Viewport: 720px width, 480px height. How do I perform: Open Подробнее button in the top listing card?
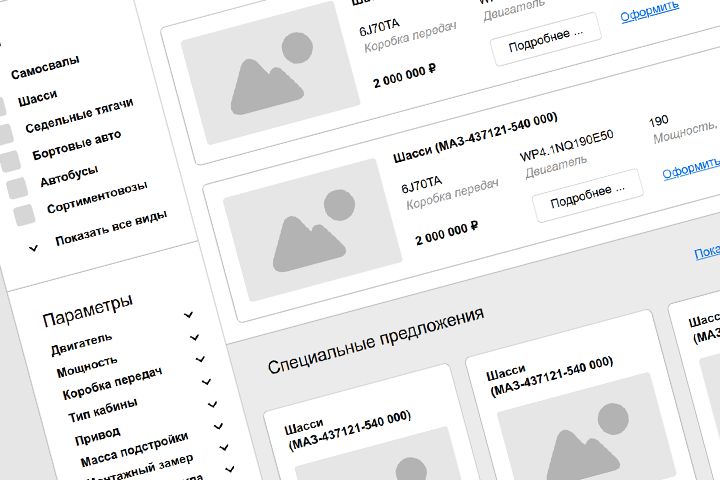coord(546,40)
